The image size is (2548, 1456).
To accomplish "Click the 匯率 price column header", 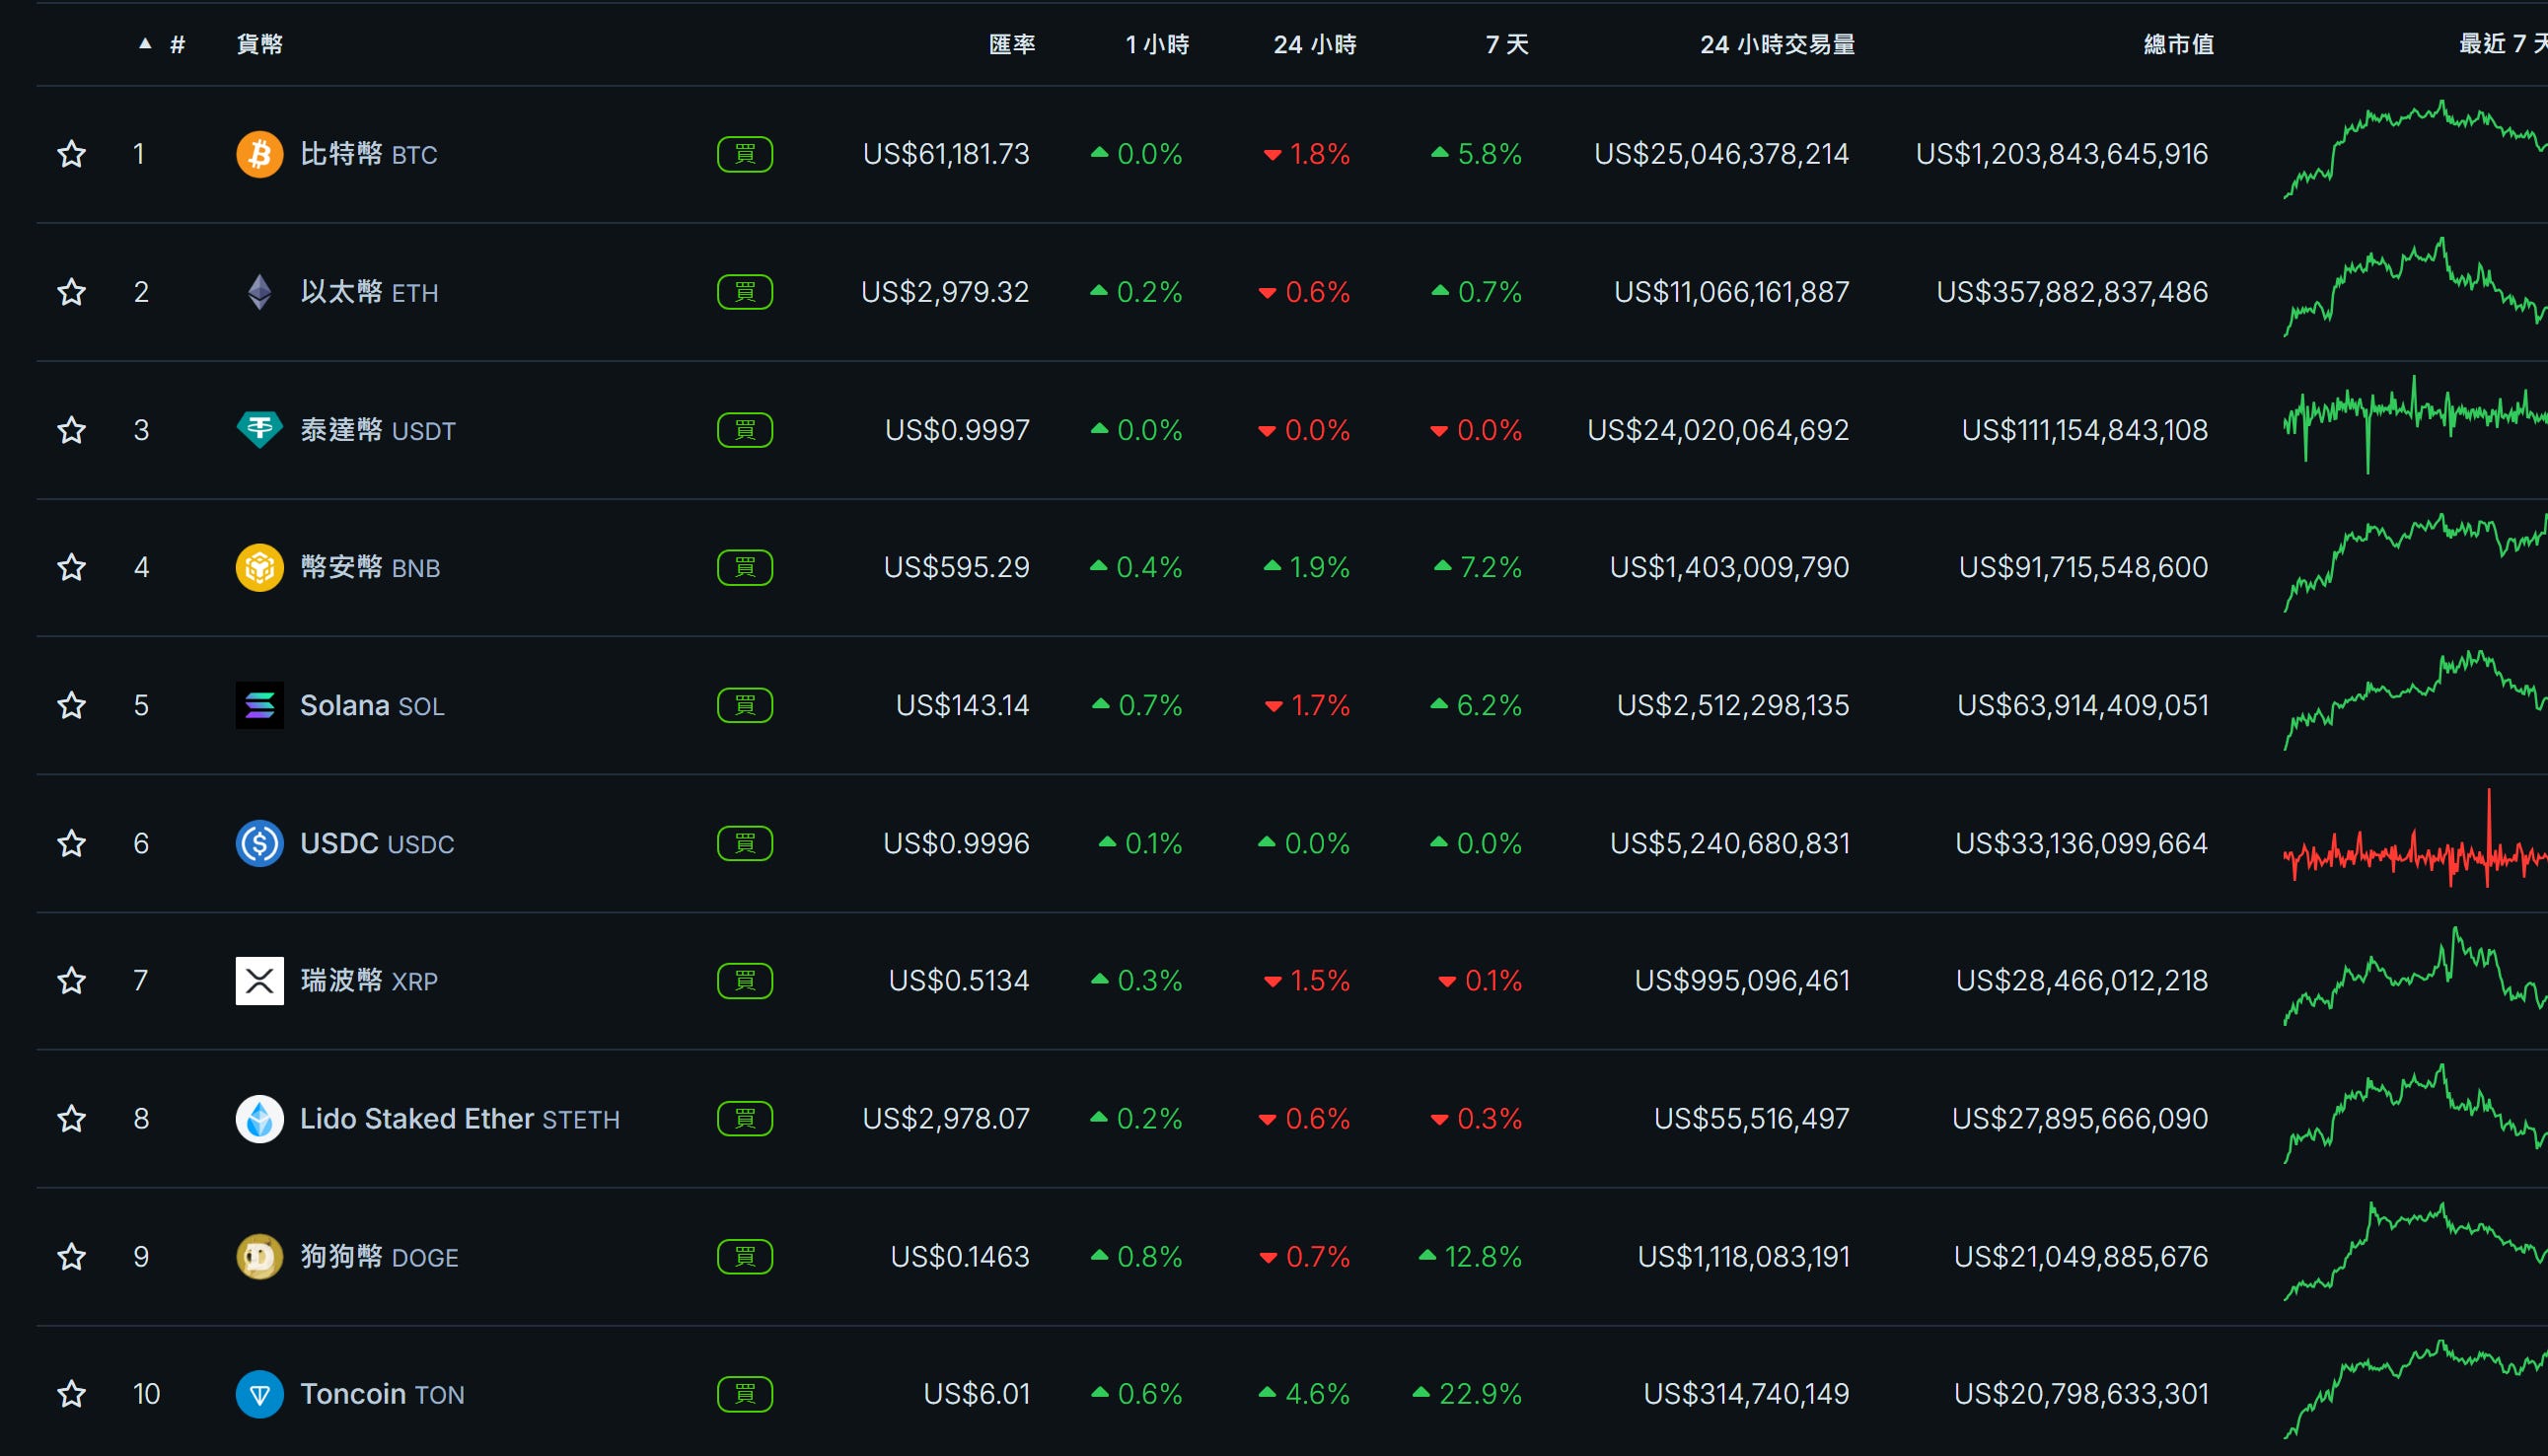I will click(1011, 44).
